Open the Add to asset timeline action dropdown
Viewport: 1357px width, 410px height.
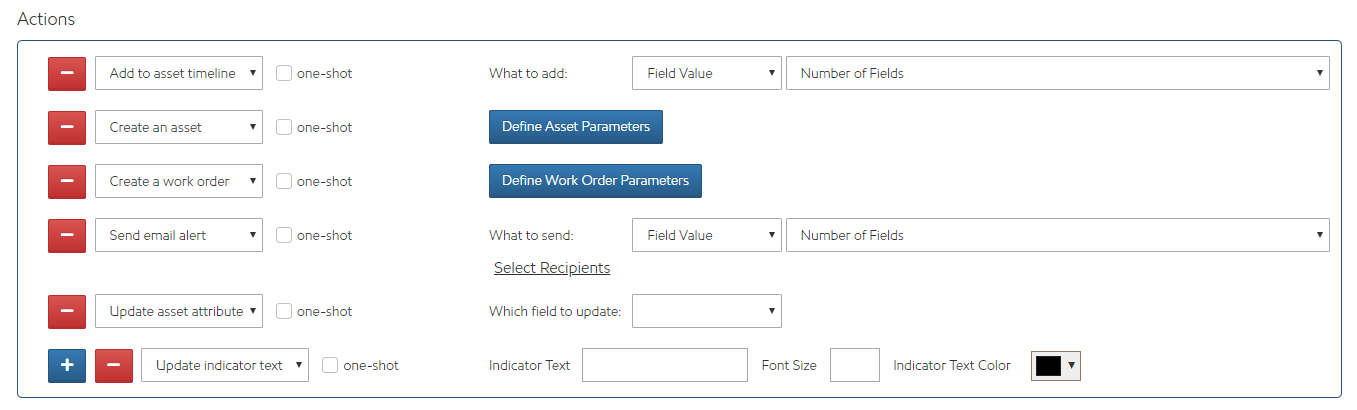click(179, 73)
